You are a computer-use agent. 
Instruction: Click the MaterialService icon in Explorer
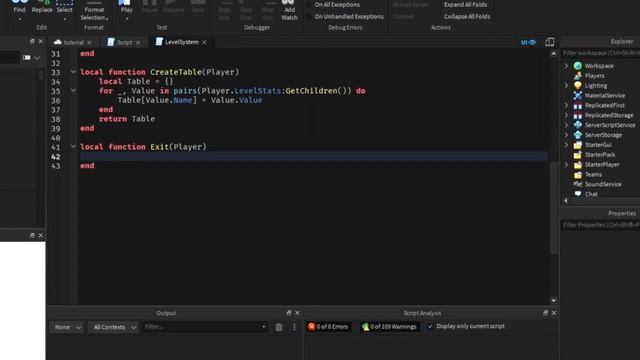tap(578, 95)
